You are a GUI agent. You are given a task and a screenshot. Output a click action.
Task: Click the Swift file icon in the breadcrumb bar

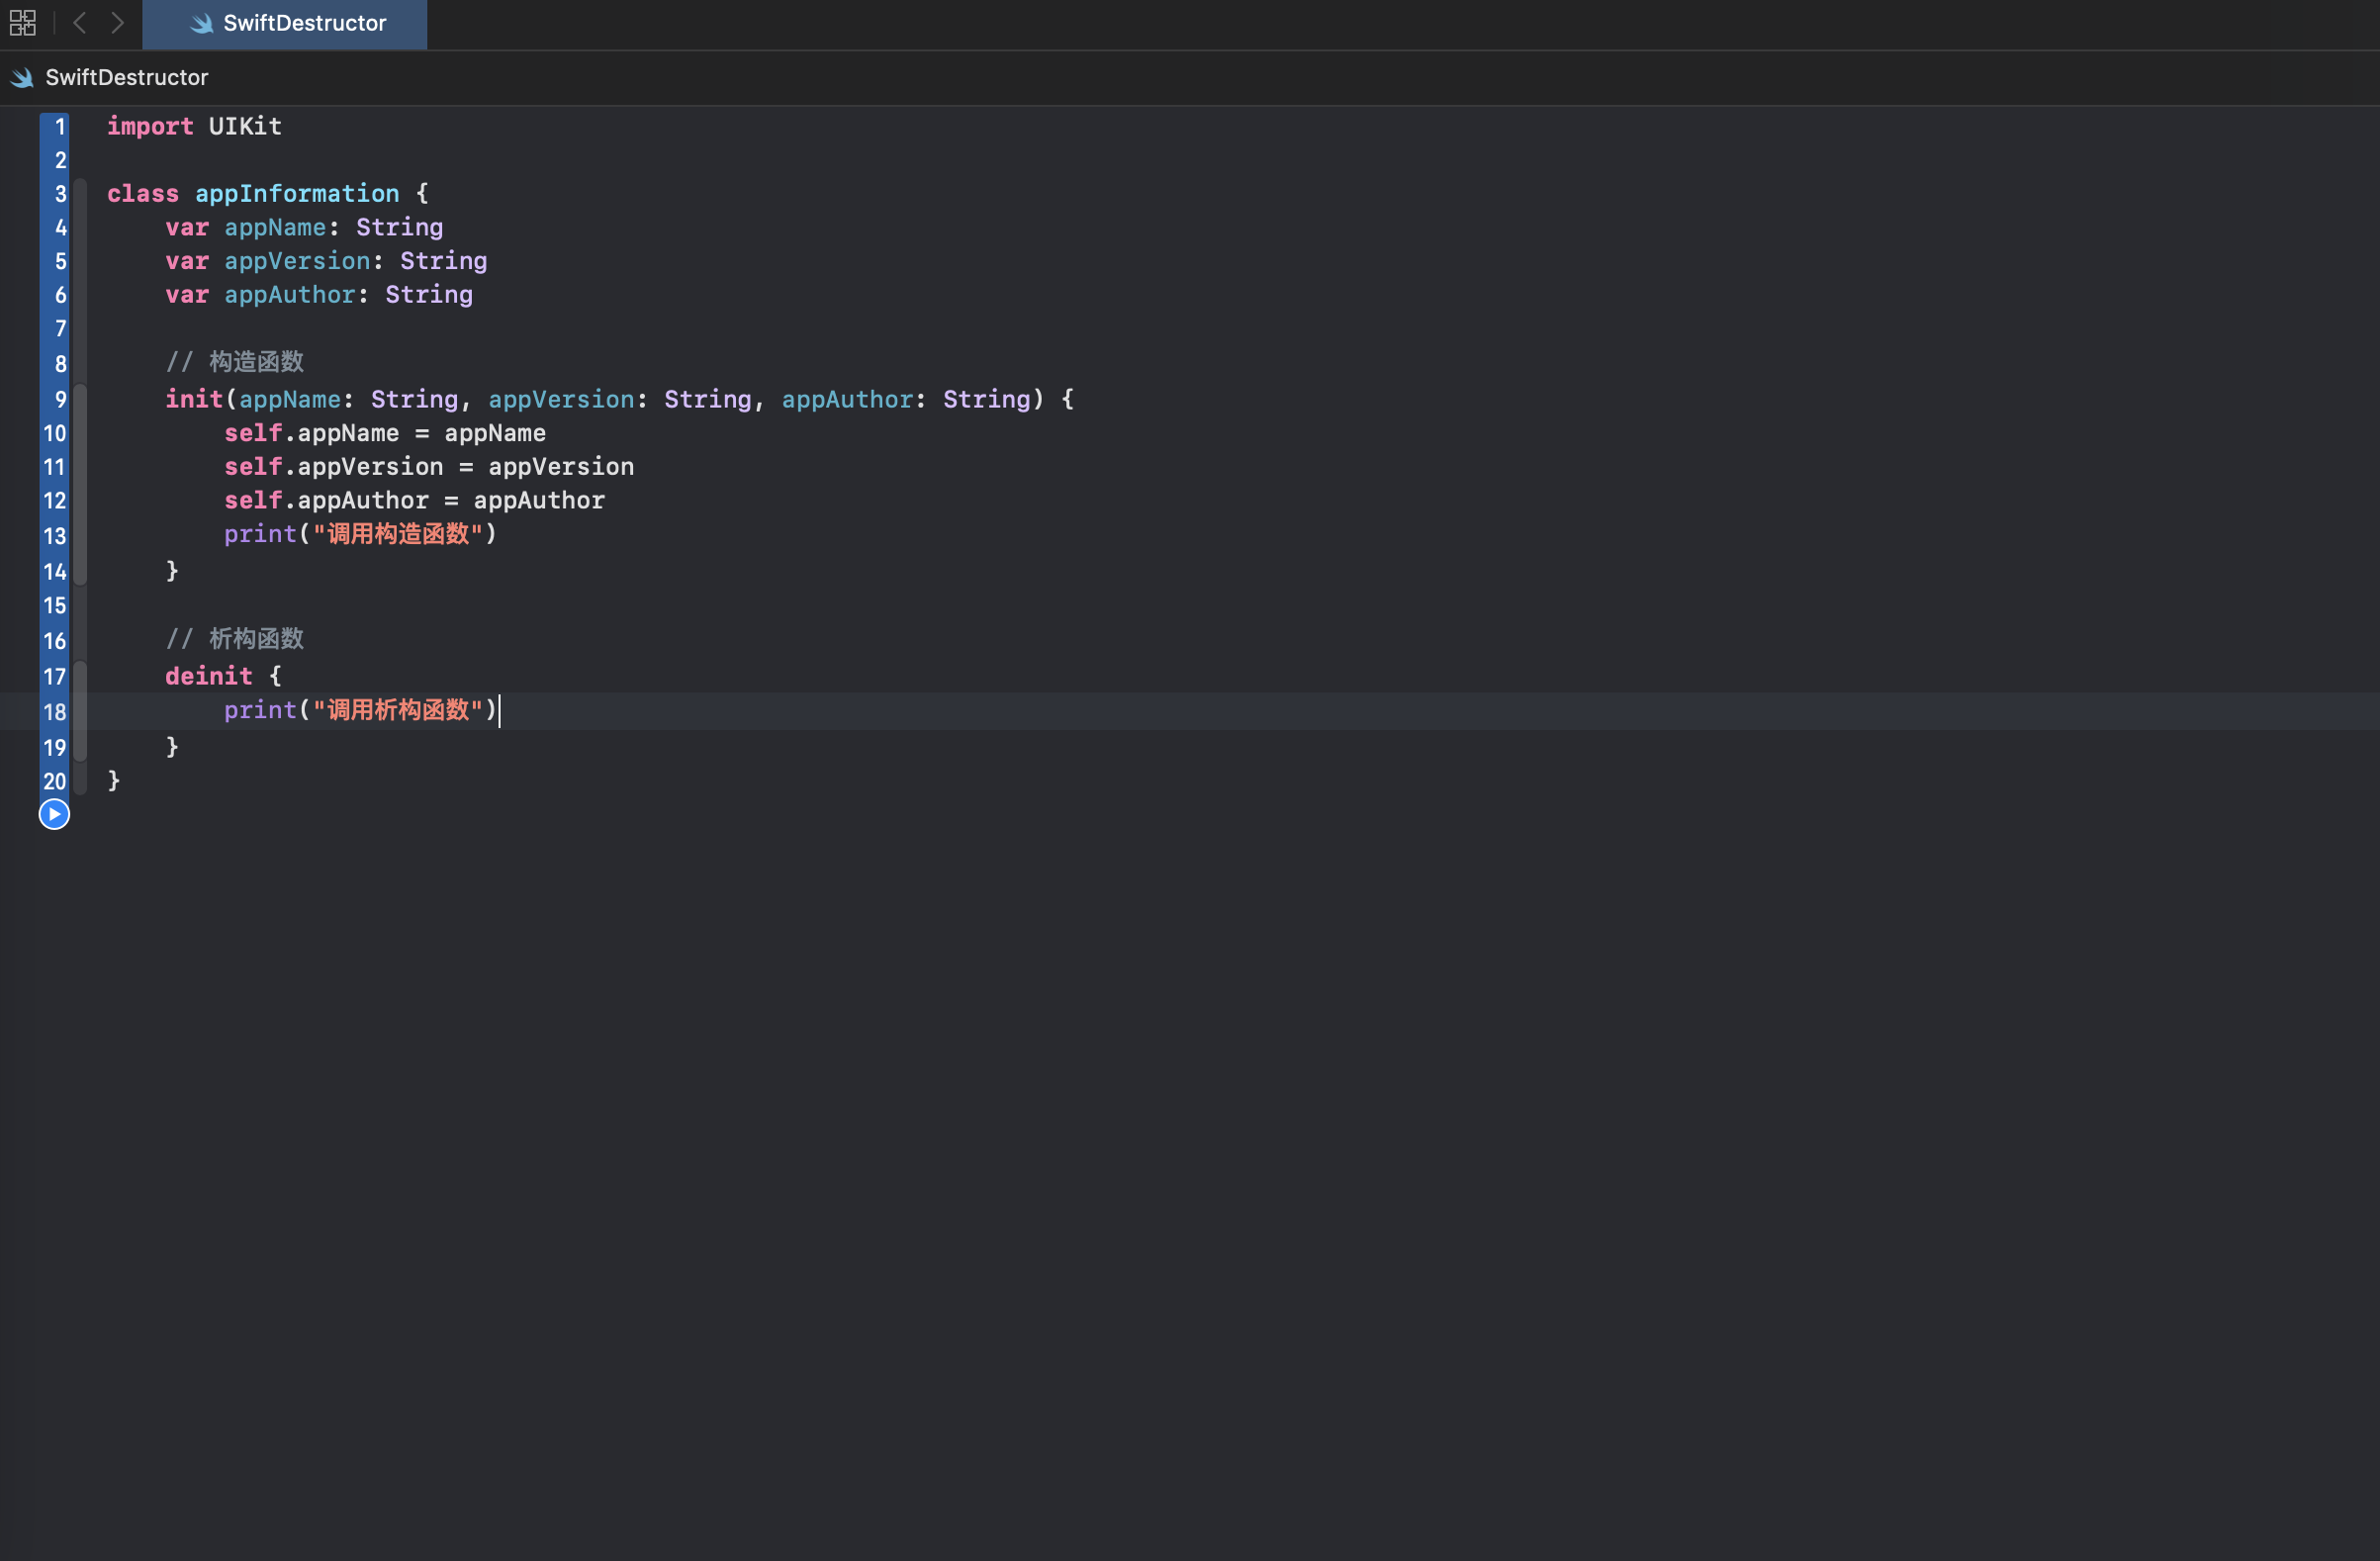(x=22, y=77)
